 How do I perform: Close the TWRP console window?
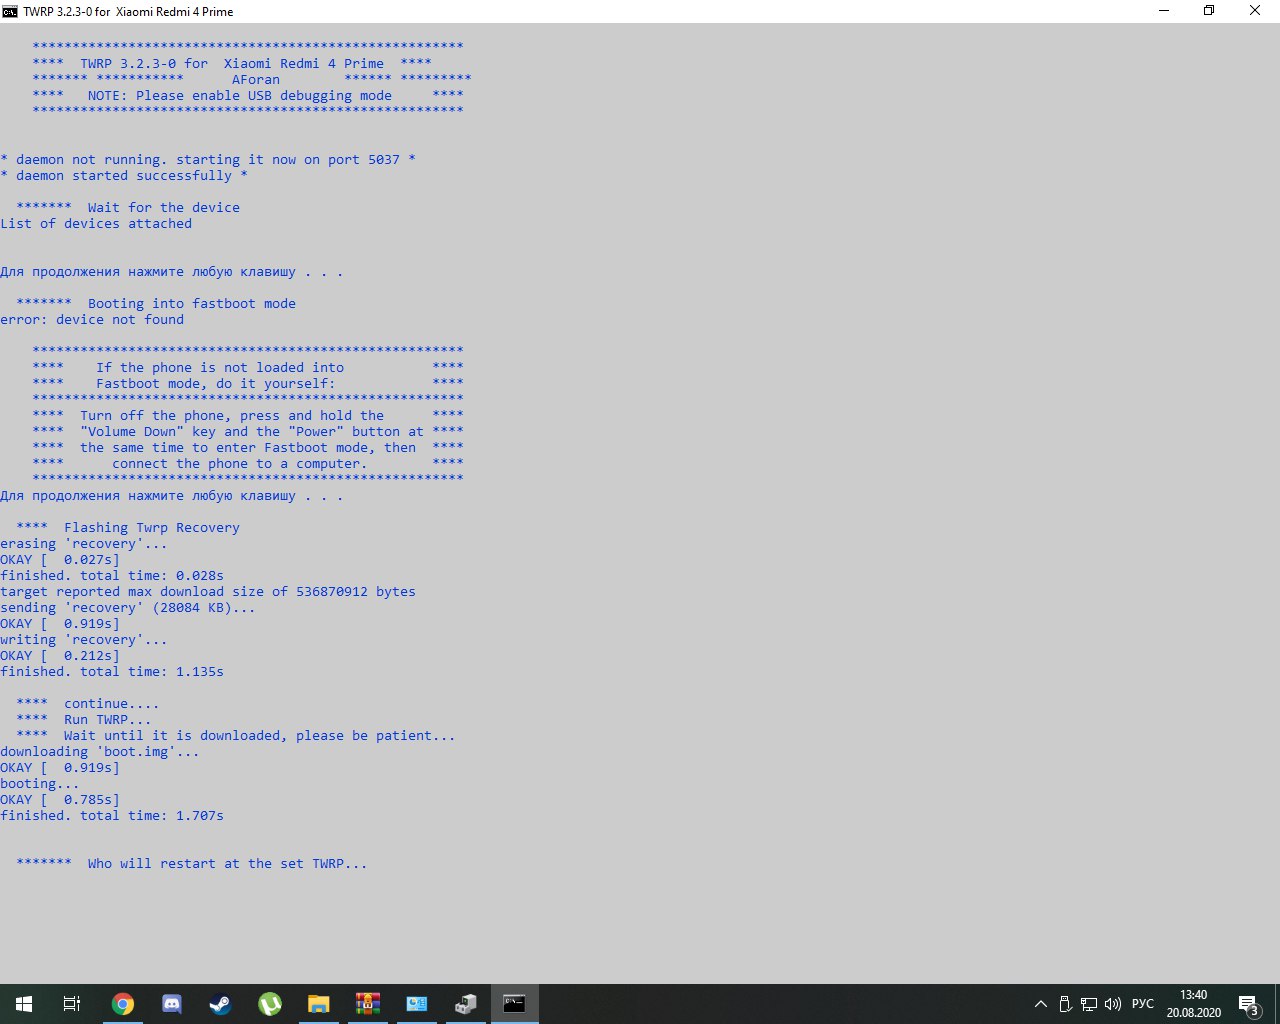1255,11
